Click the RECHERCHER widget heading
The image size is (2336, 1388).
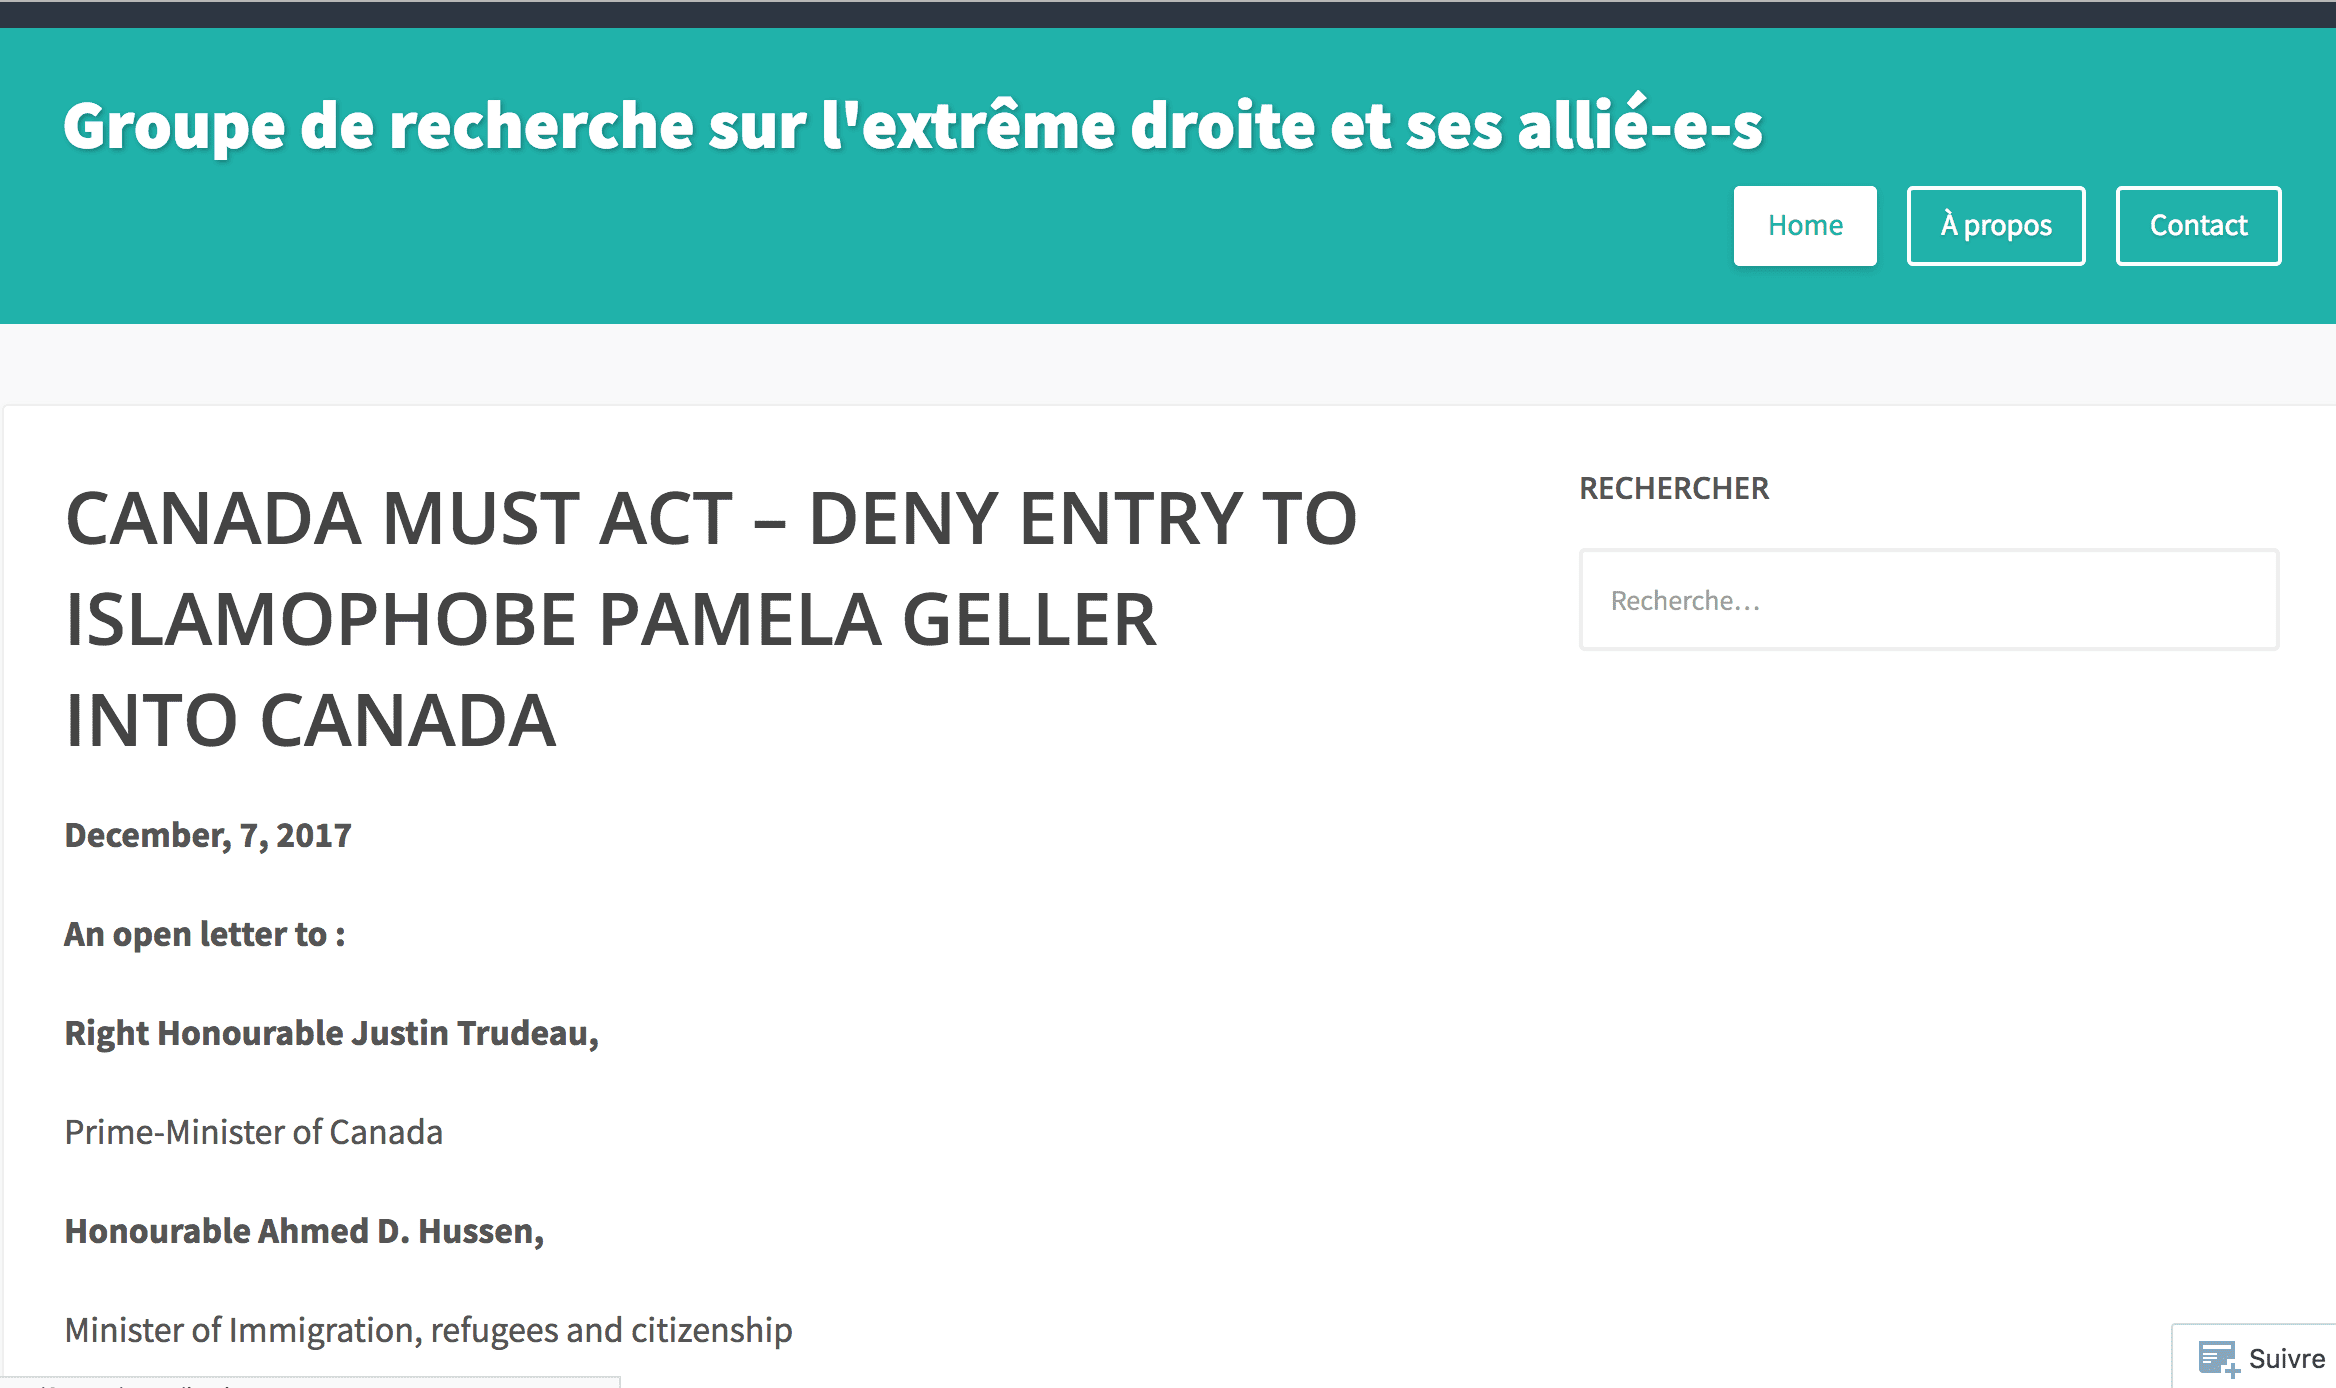pyautogui.click(x=1673, y=488)
